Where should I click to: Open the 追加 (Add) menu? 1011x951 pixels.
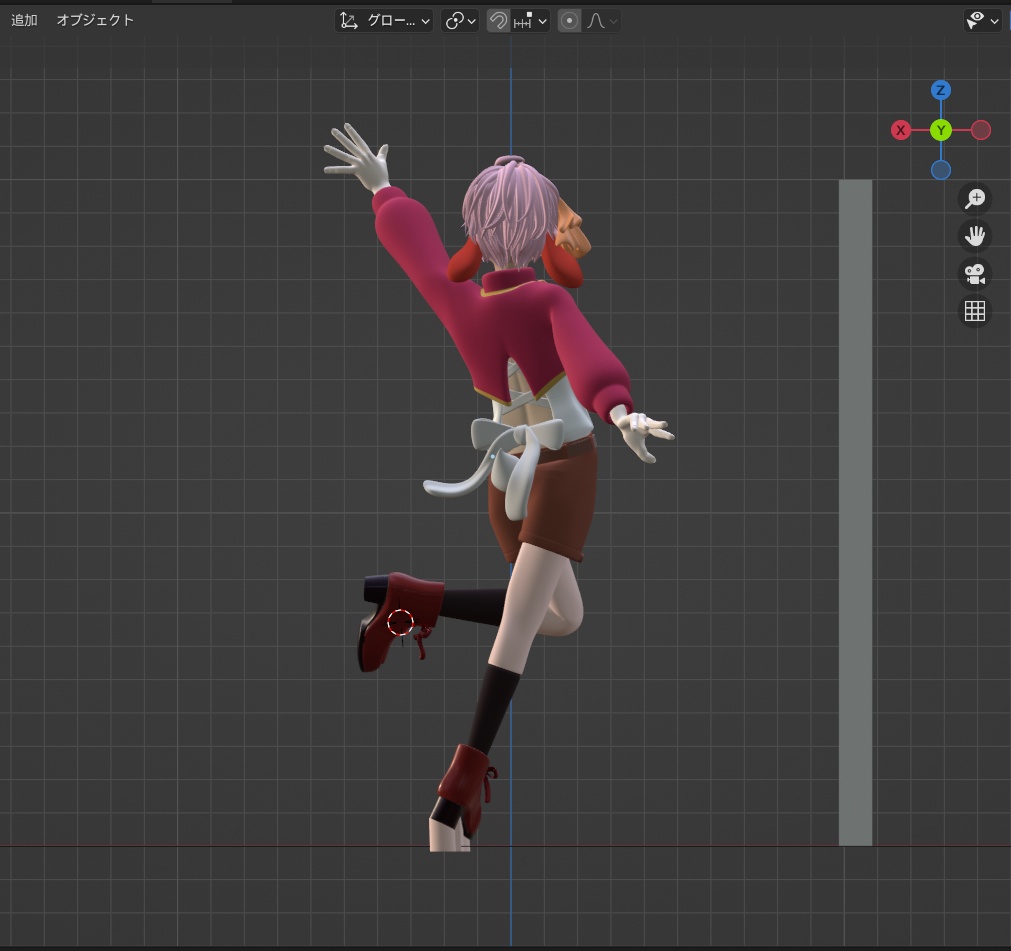25,20
